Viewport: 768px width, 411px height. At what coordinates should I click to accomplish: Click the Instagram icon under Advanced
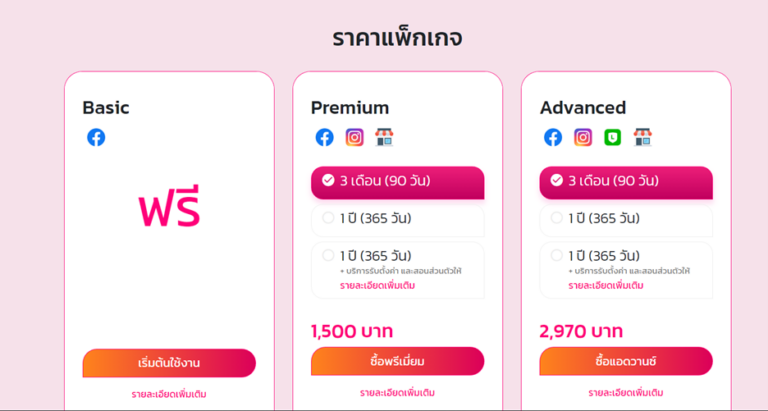click(x=583, y=138)
